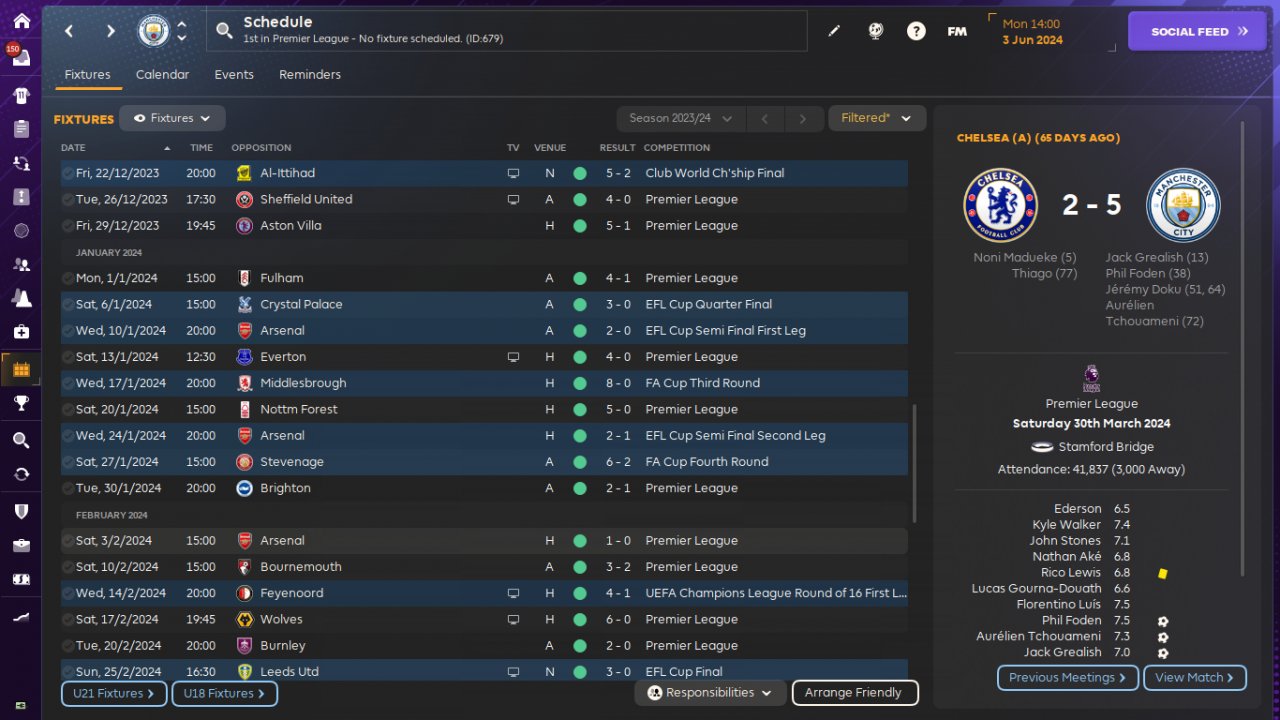Screen dimensions: 1280x720
Task: Toggle the checkmark on the Fulham fixture row
Action: tap(67, 278)
